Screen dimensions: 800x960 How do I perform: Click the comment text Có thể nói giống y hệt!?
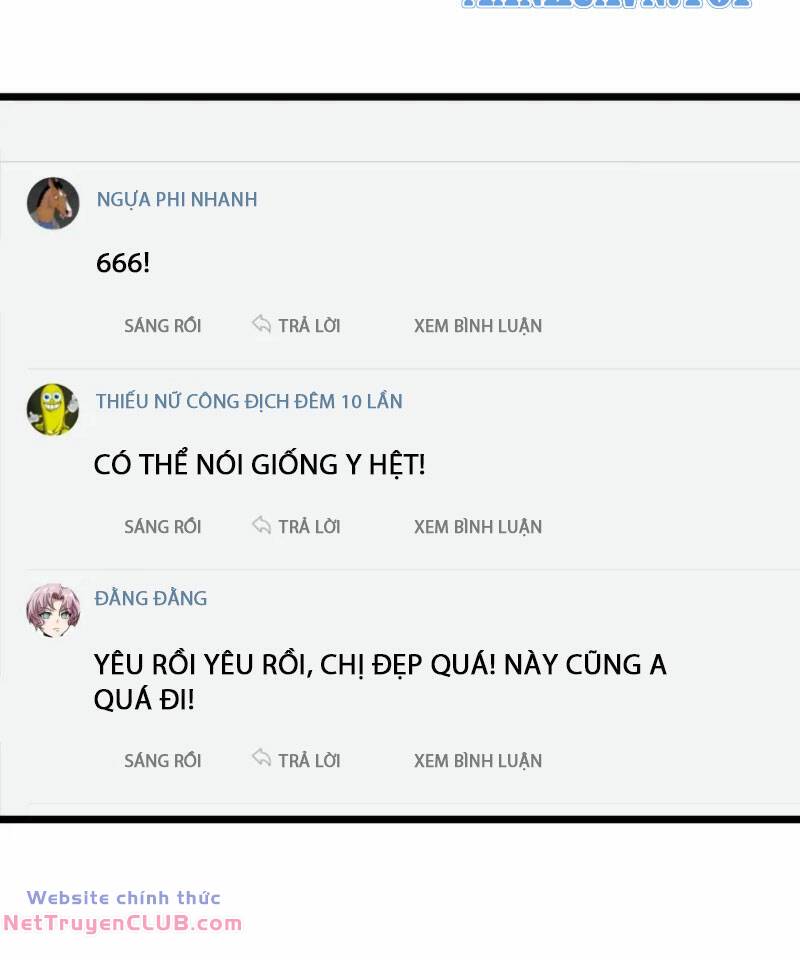[x=260, y=464]
